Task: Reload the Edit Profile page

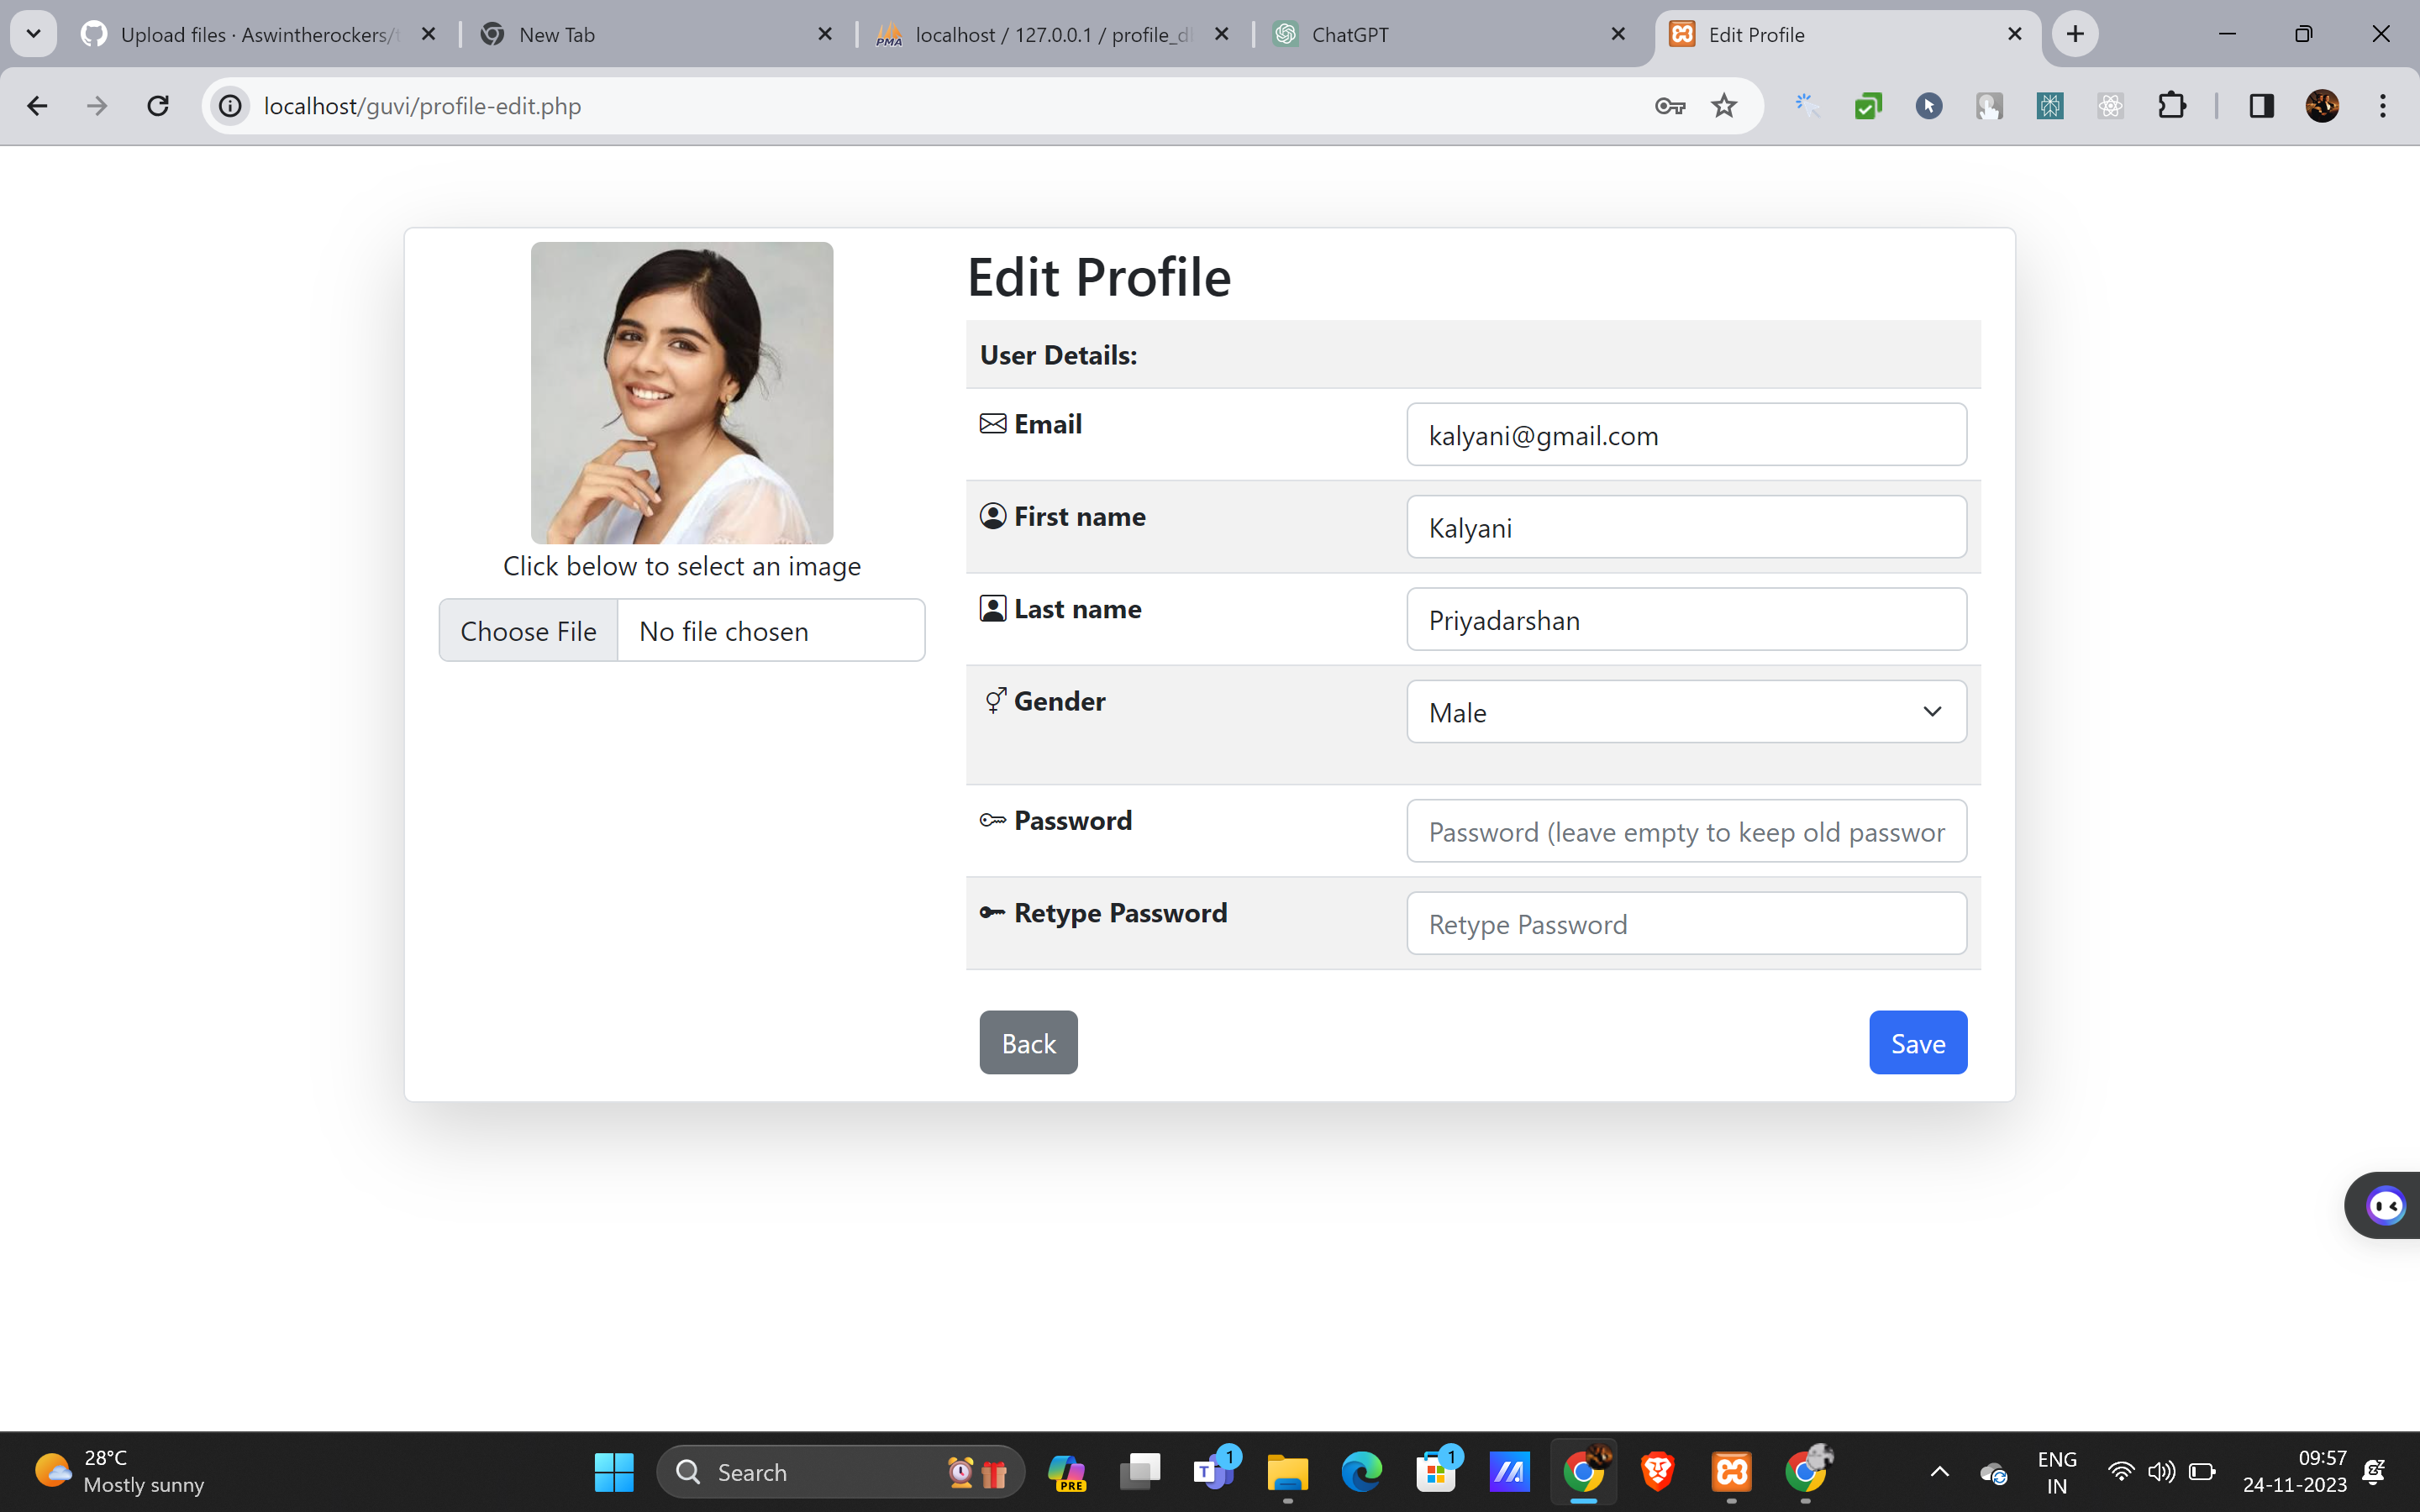Action: click(x=158, y=106)
